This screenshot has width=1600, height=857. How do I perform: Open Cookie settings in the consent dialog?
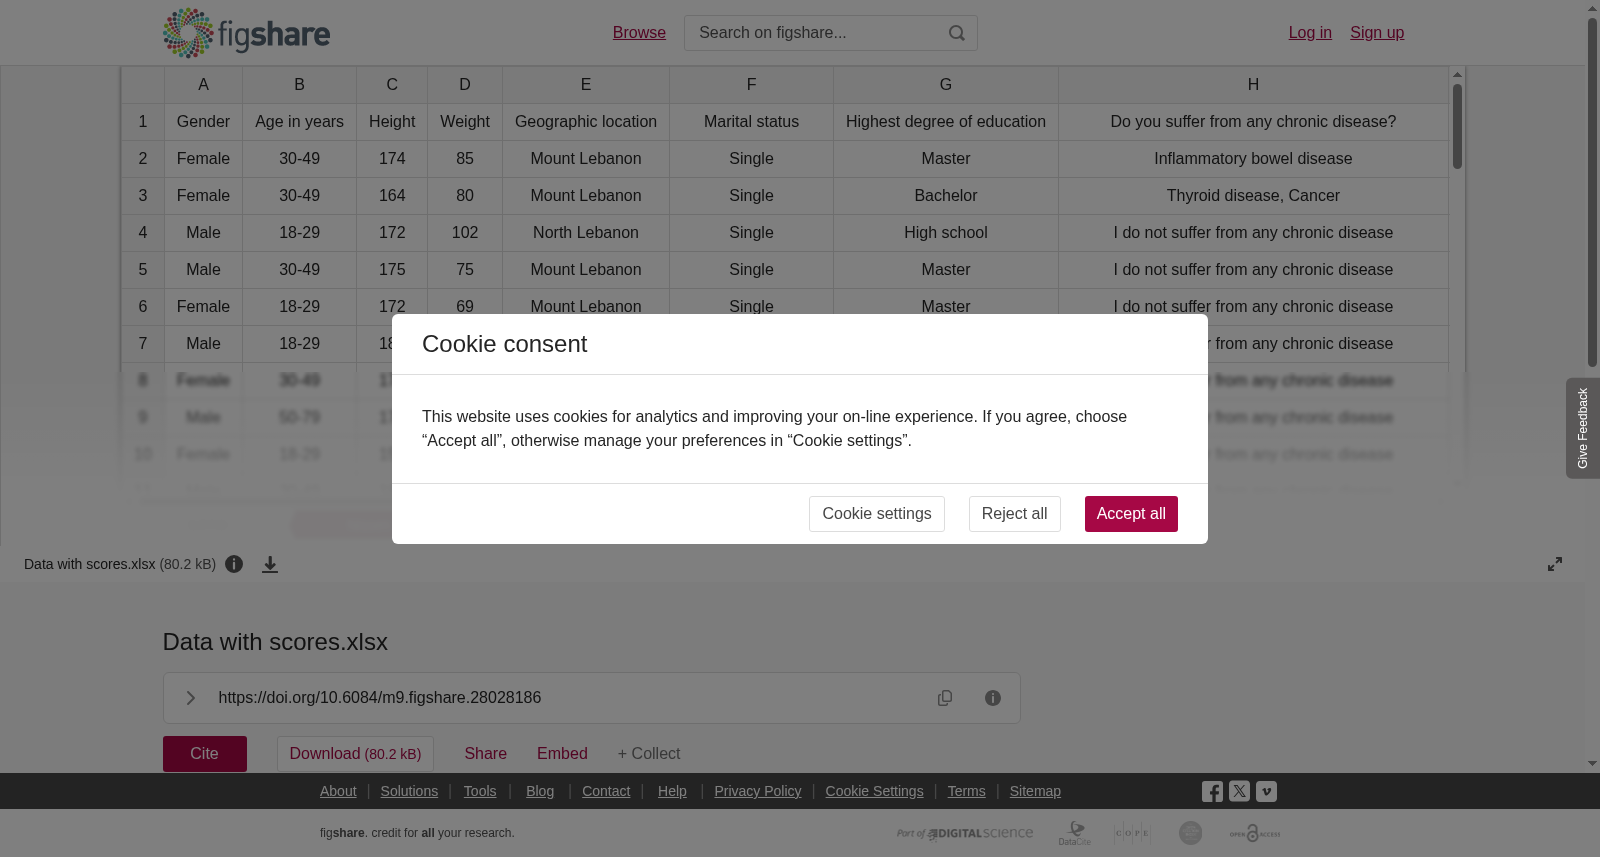coord(877,514)
